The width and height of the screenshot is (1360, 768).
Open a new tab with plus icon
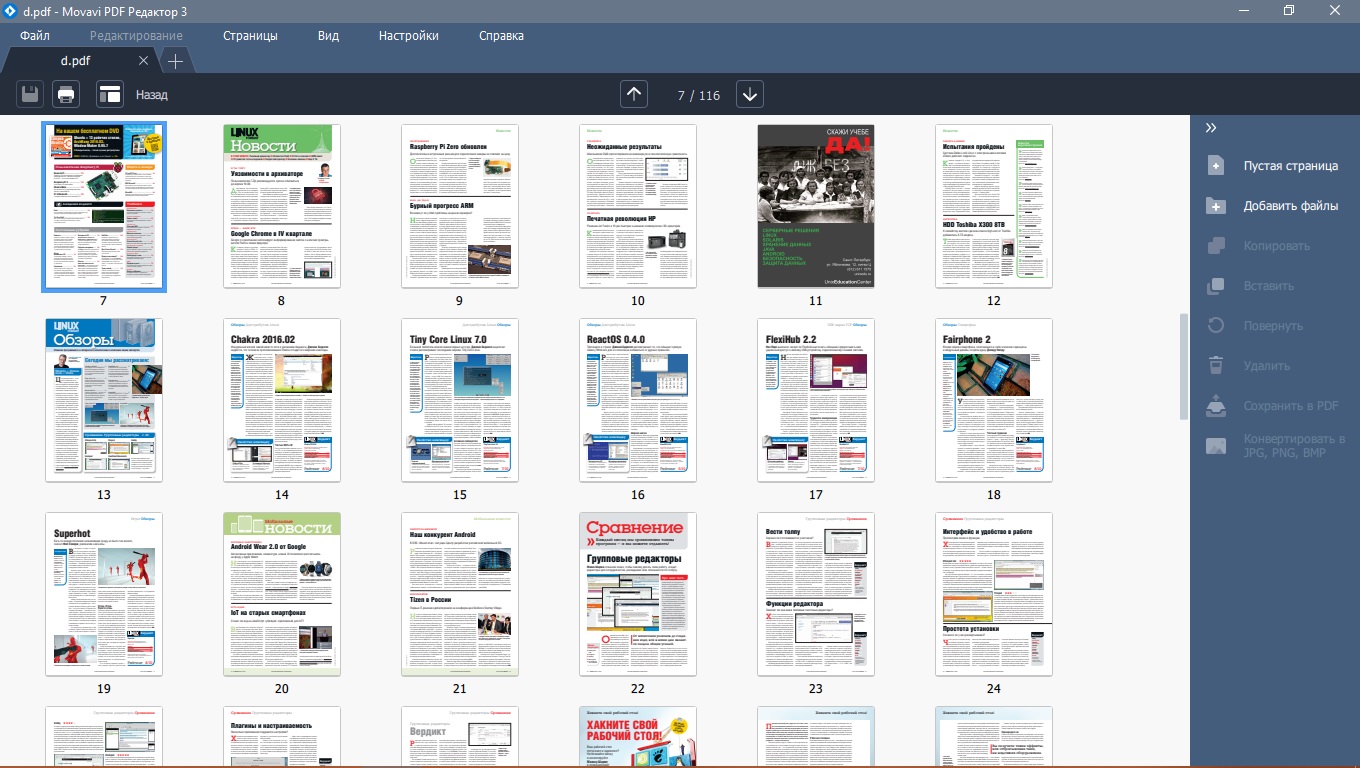[175, 61]
